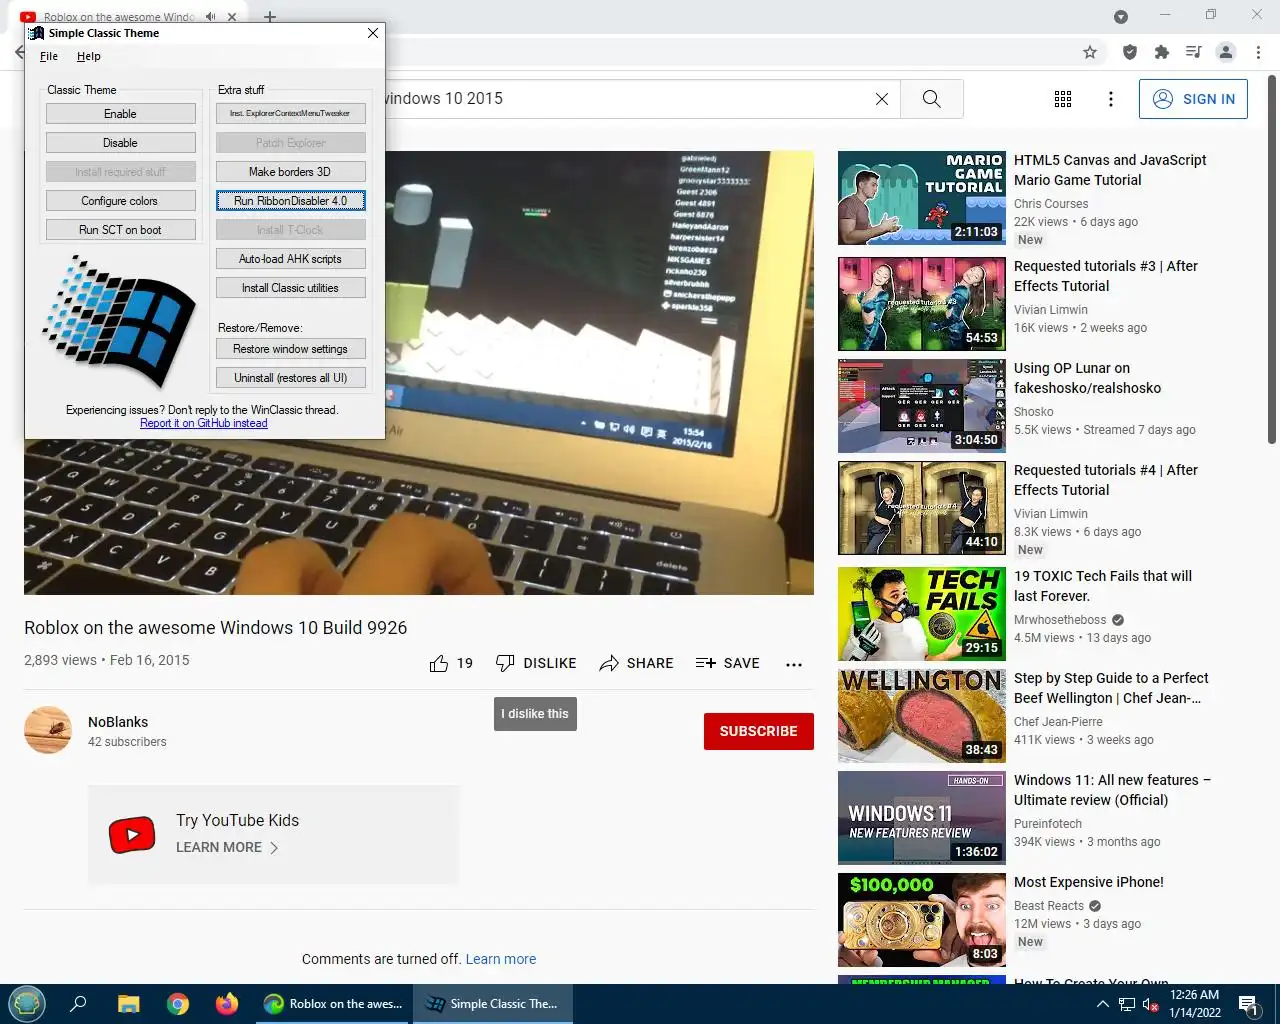Click Disable in Simple Classic Theme

pyautogui.click(x=120, y=143)
